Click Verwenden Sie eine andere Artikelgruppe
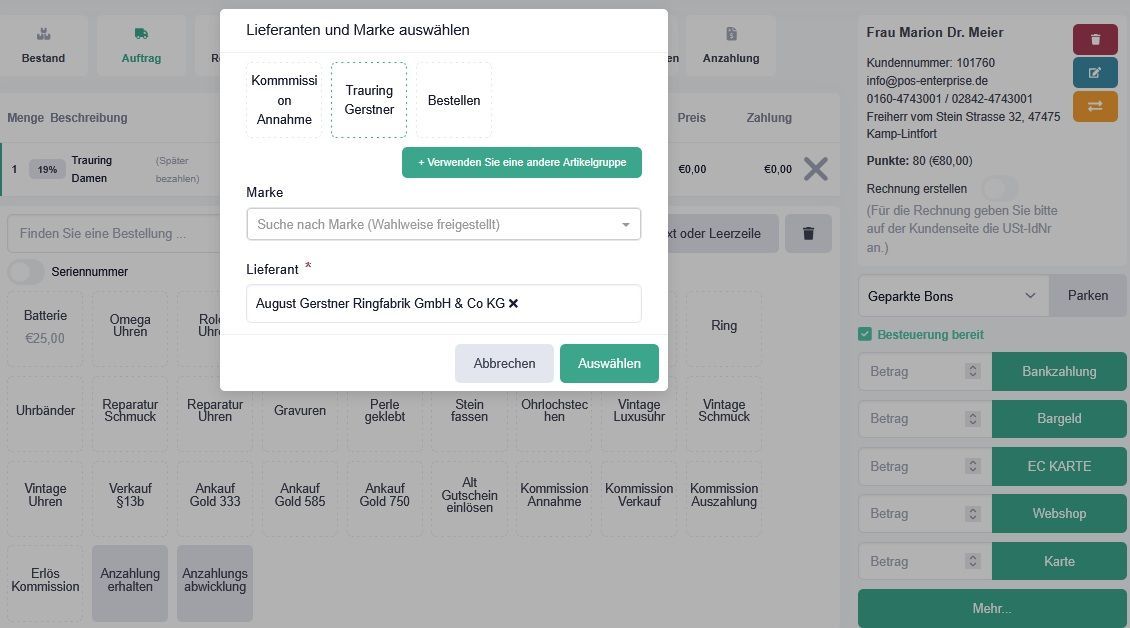 point(522,162)
